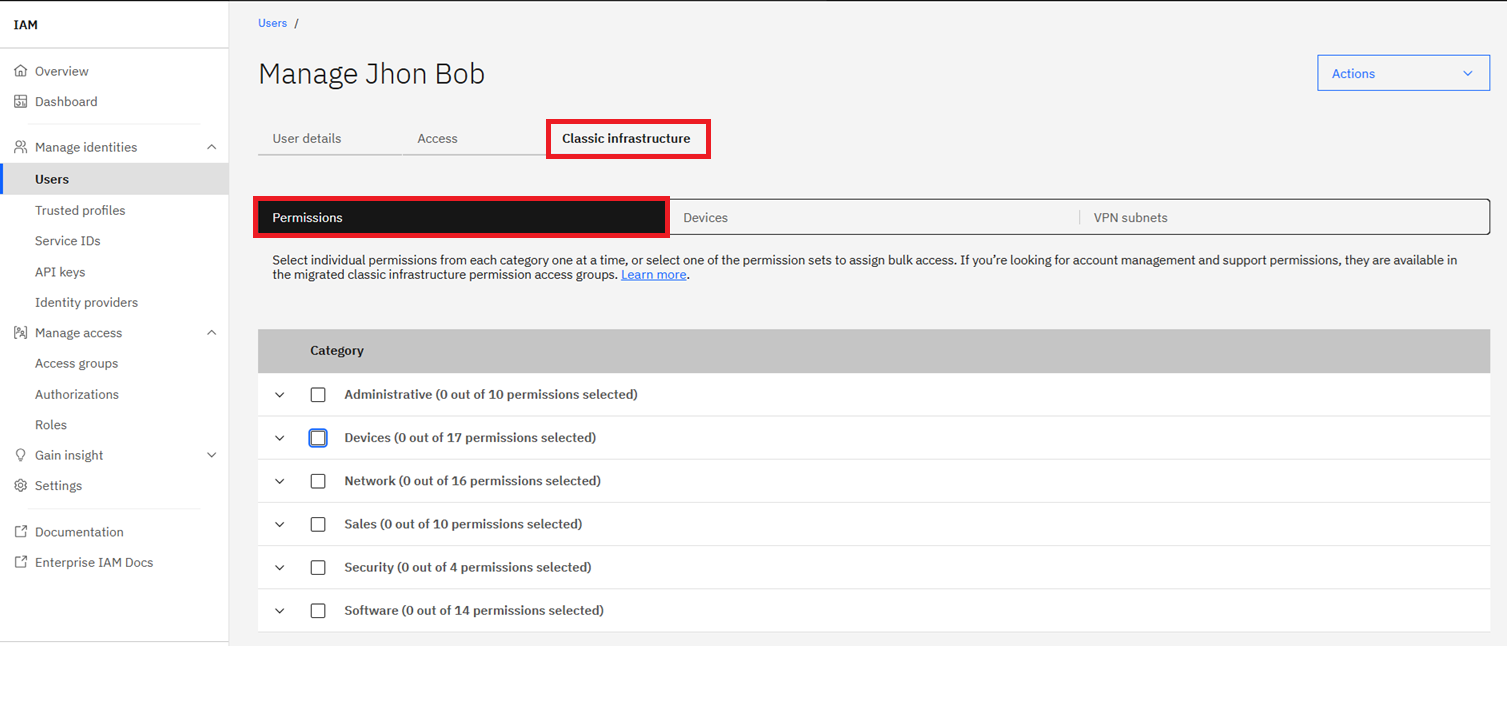Click the Documentation external-link icon

click(20, 532)
